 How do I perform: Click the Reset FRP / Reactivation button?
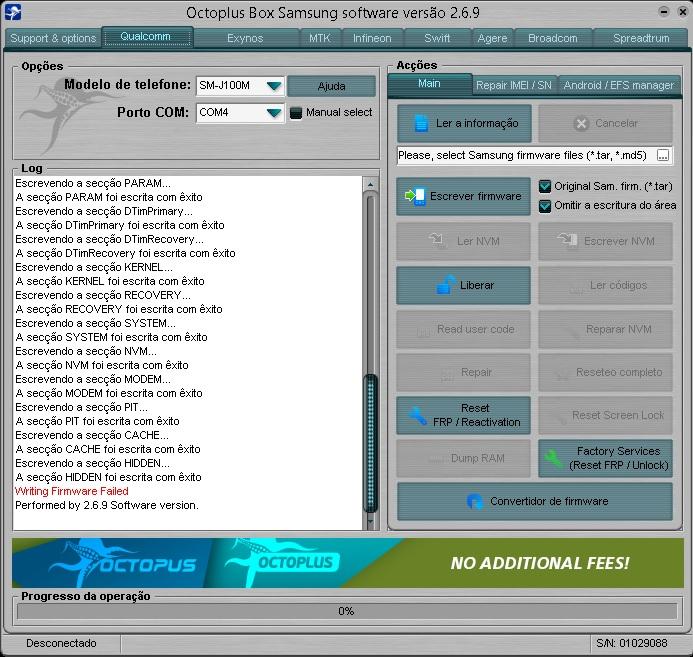[463, 415]
